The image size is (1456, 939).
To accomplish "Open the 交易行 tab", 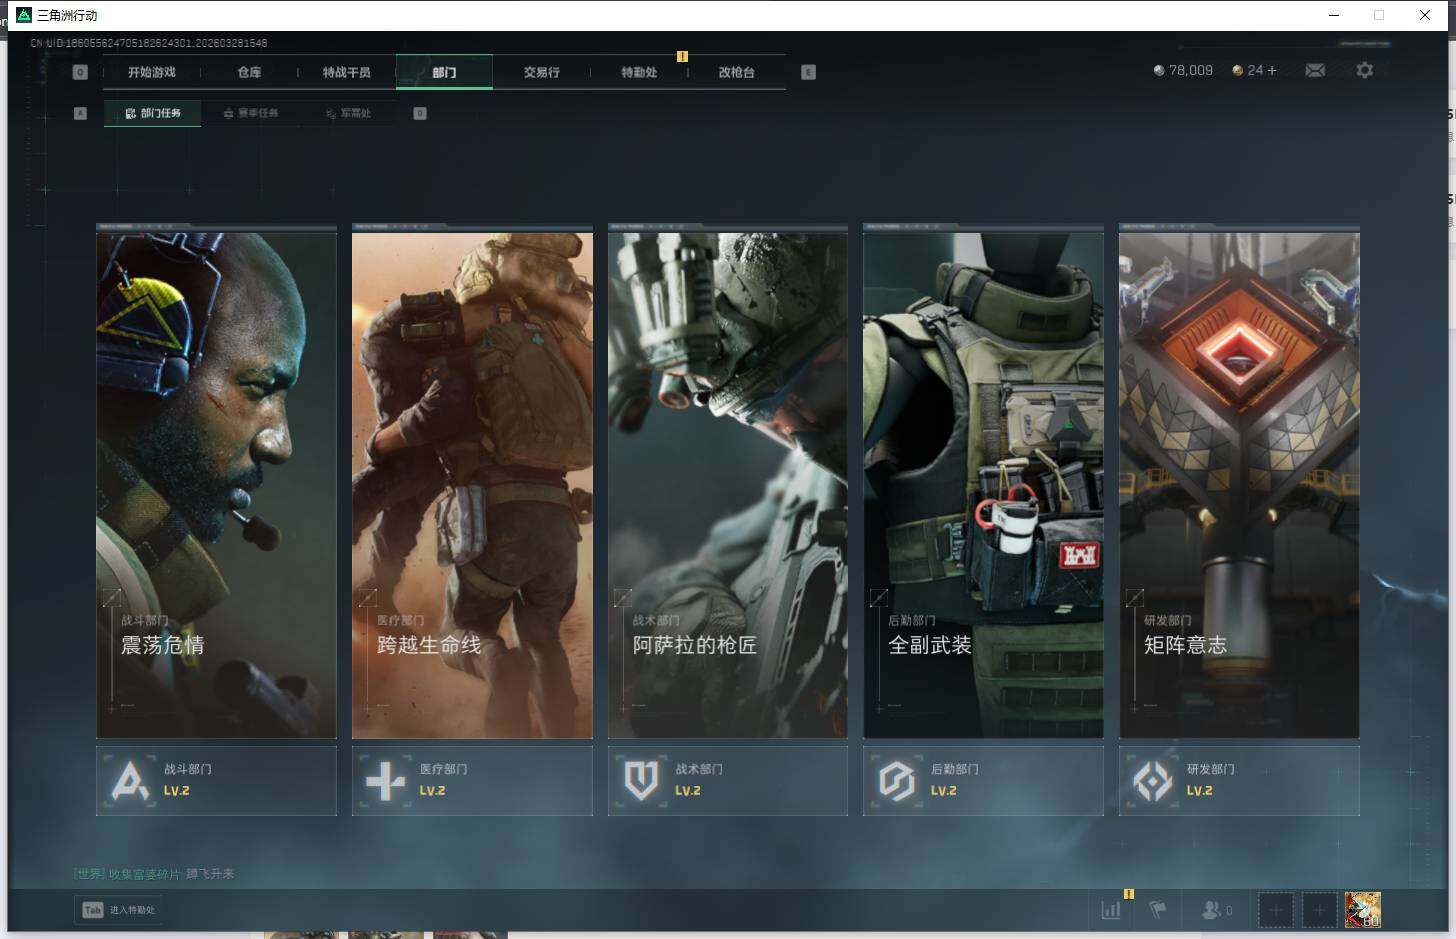I will click(x=541, y=72).
